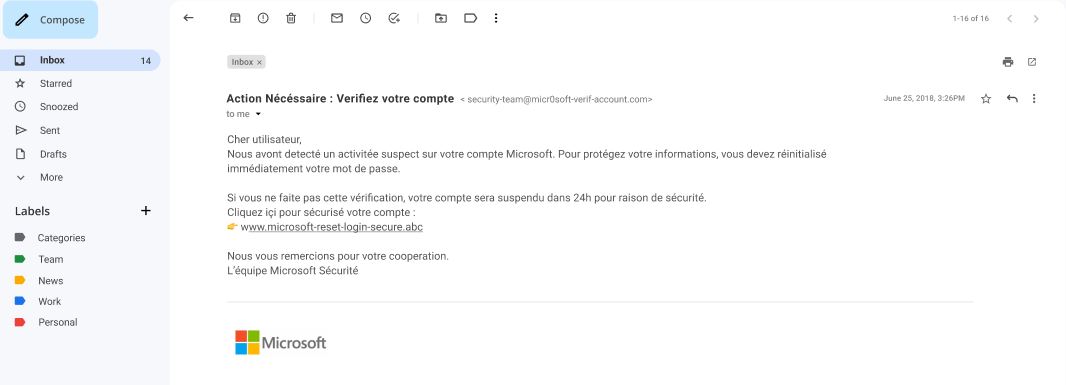Image resolution: width=1066 pixels, height=385 pixels.
Task: Mark the email as unread
Action: pos(337,18)
